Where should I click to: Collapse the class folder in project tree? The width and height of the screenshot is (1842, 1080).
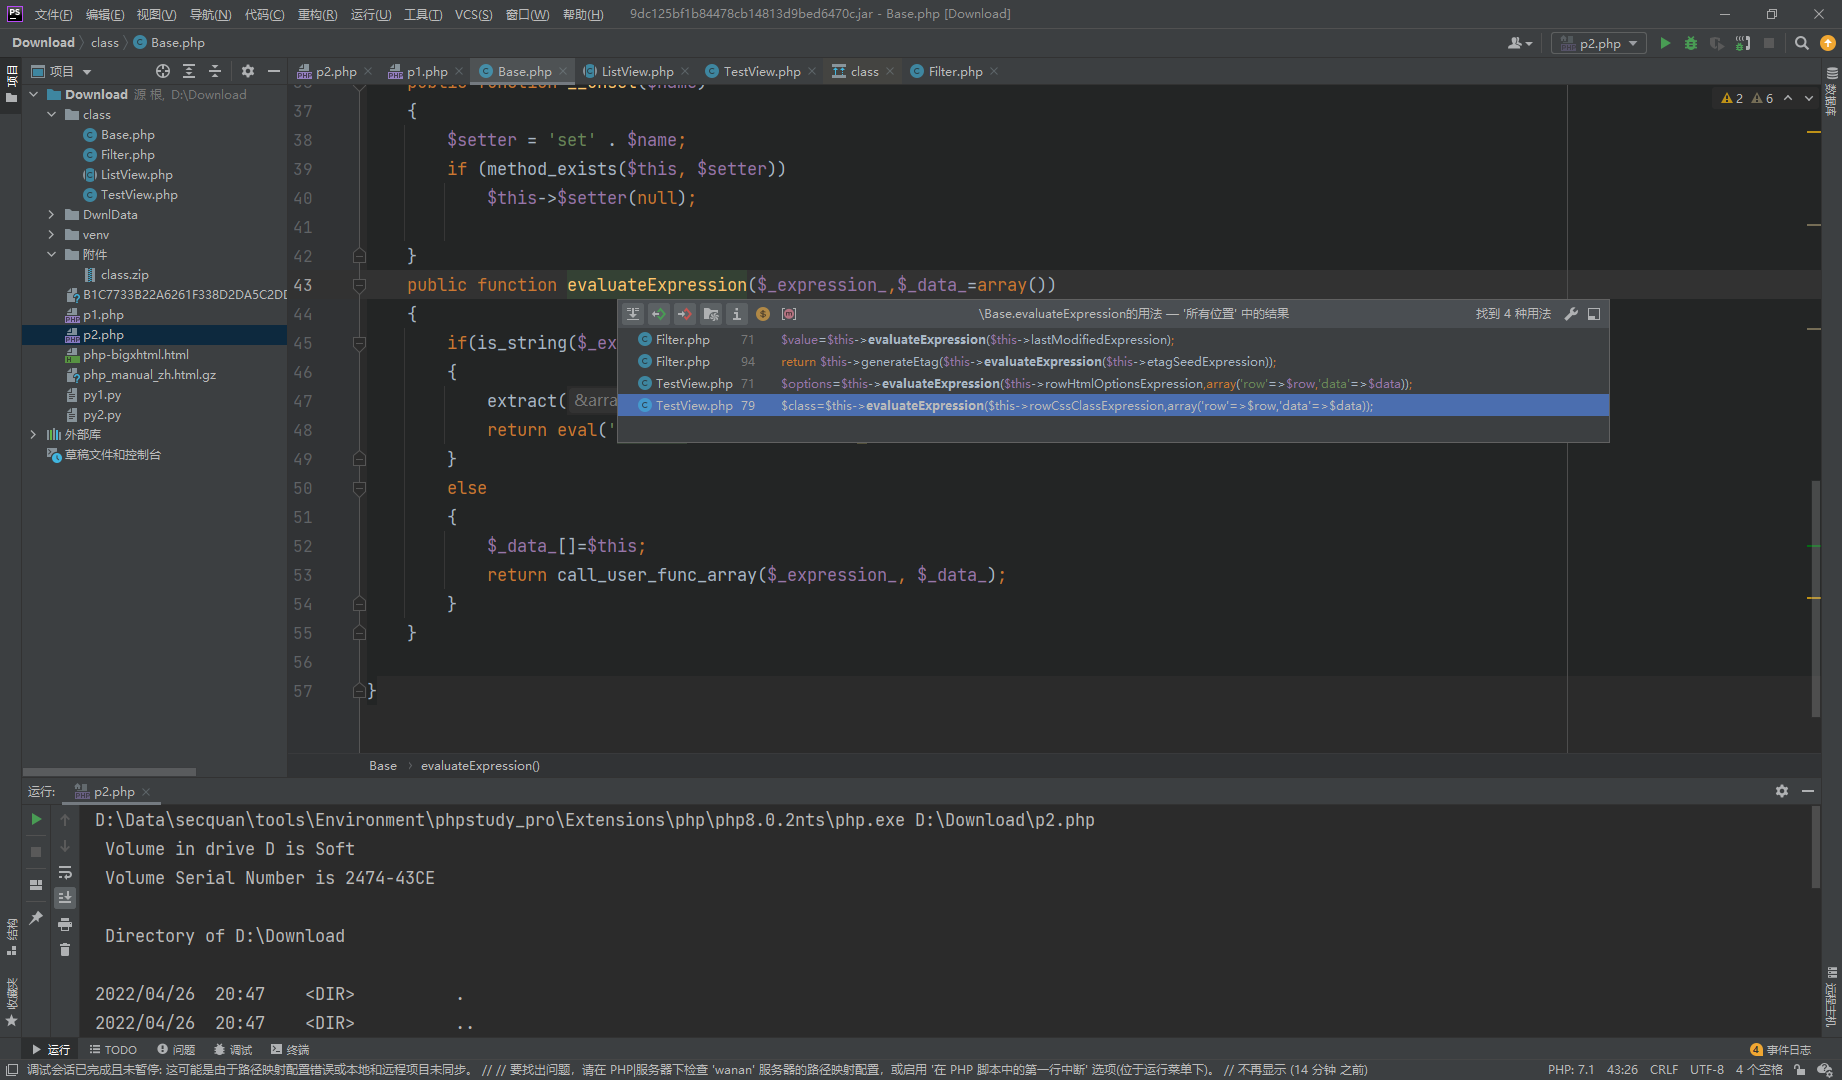52,114
